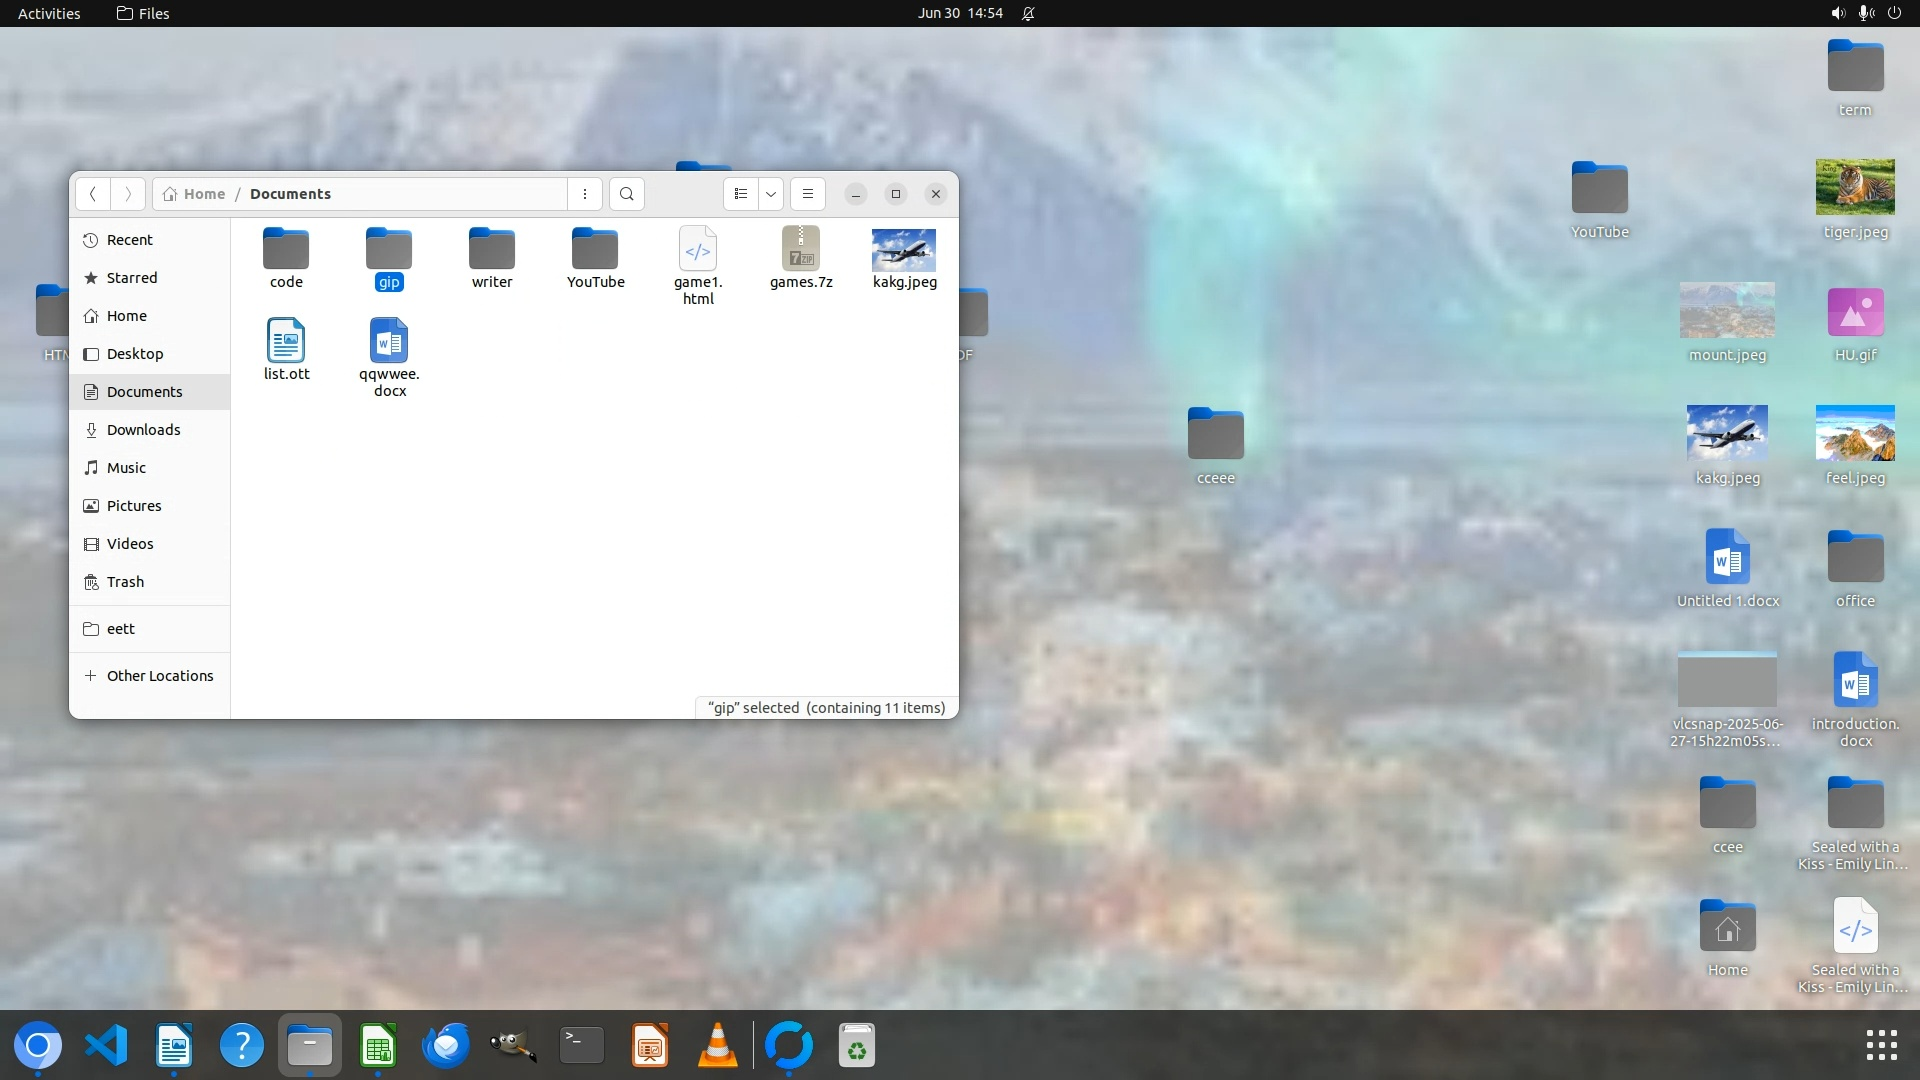Select the list.ott template file
The width and height of the screenshot is (1920, 1080).
(286, 342)
